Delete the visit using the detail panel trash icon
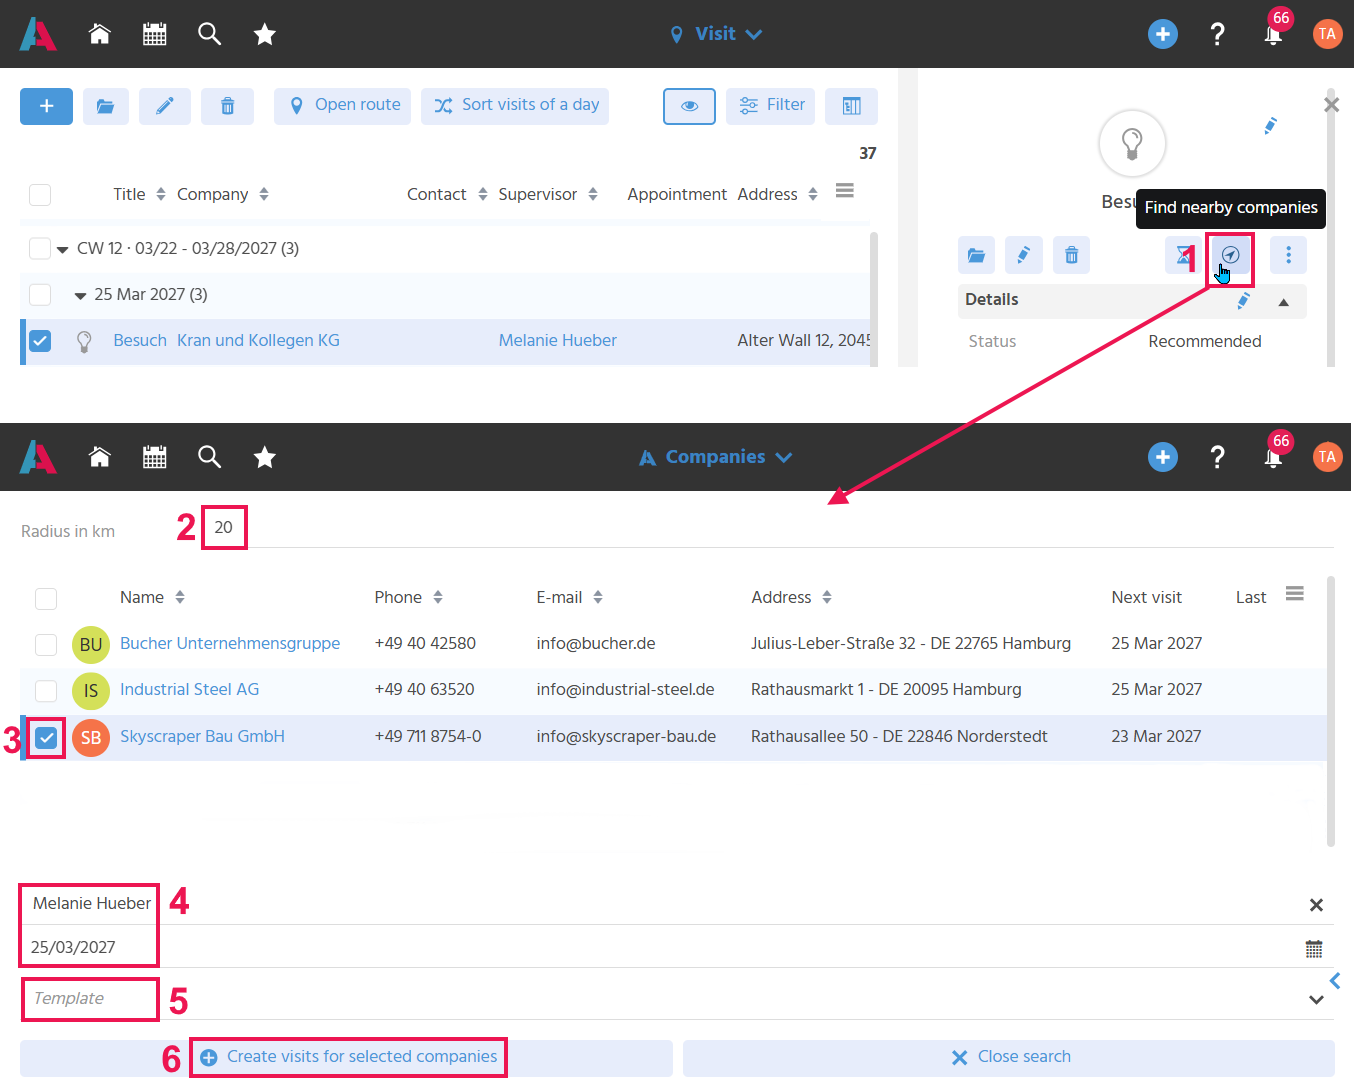Viewport: 1354px width, 1089px height. [x=1071, y=255]
